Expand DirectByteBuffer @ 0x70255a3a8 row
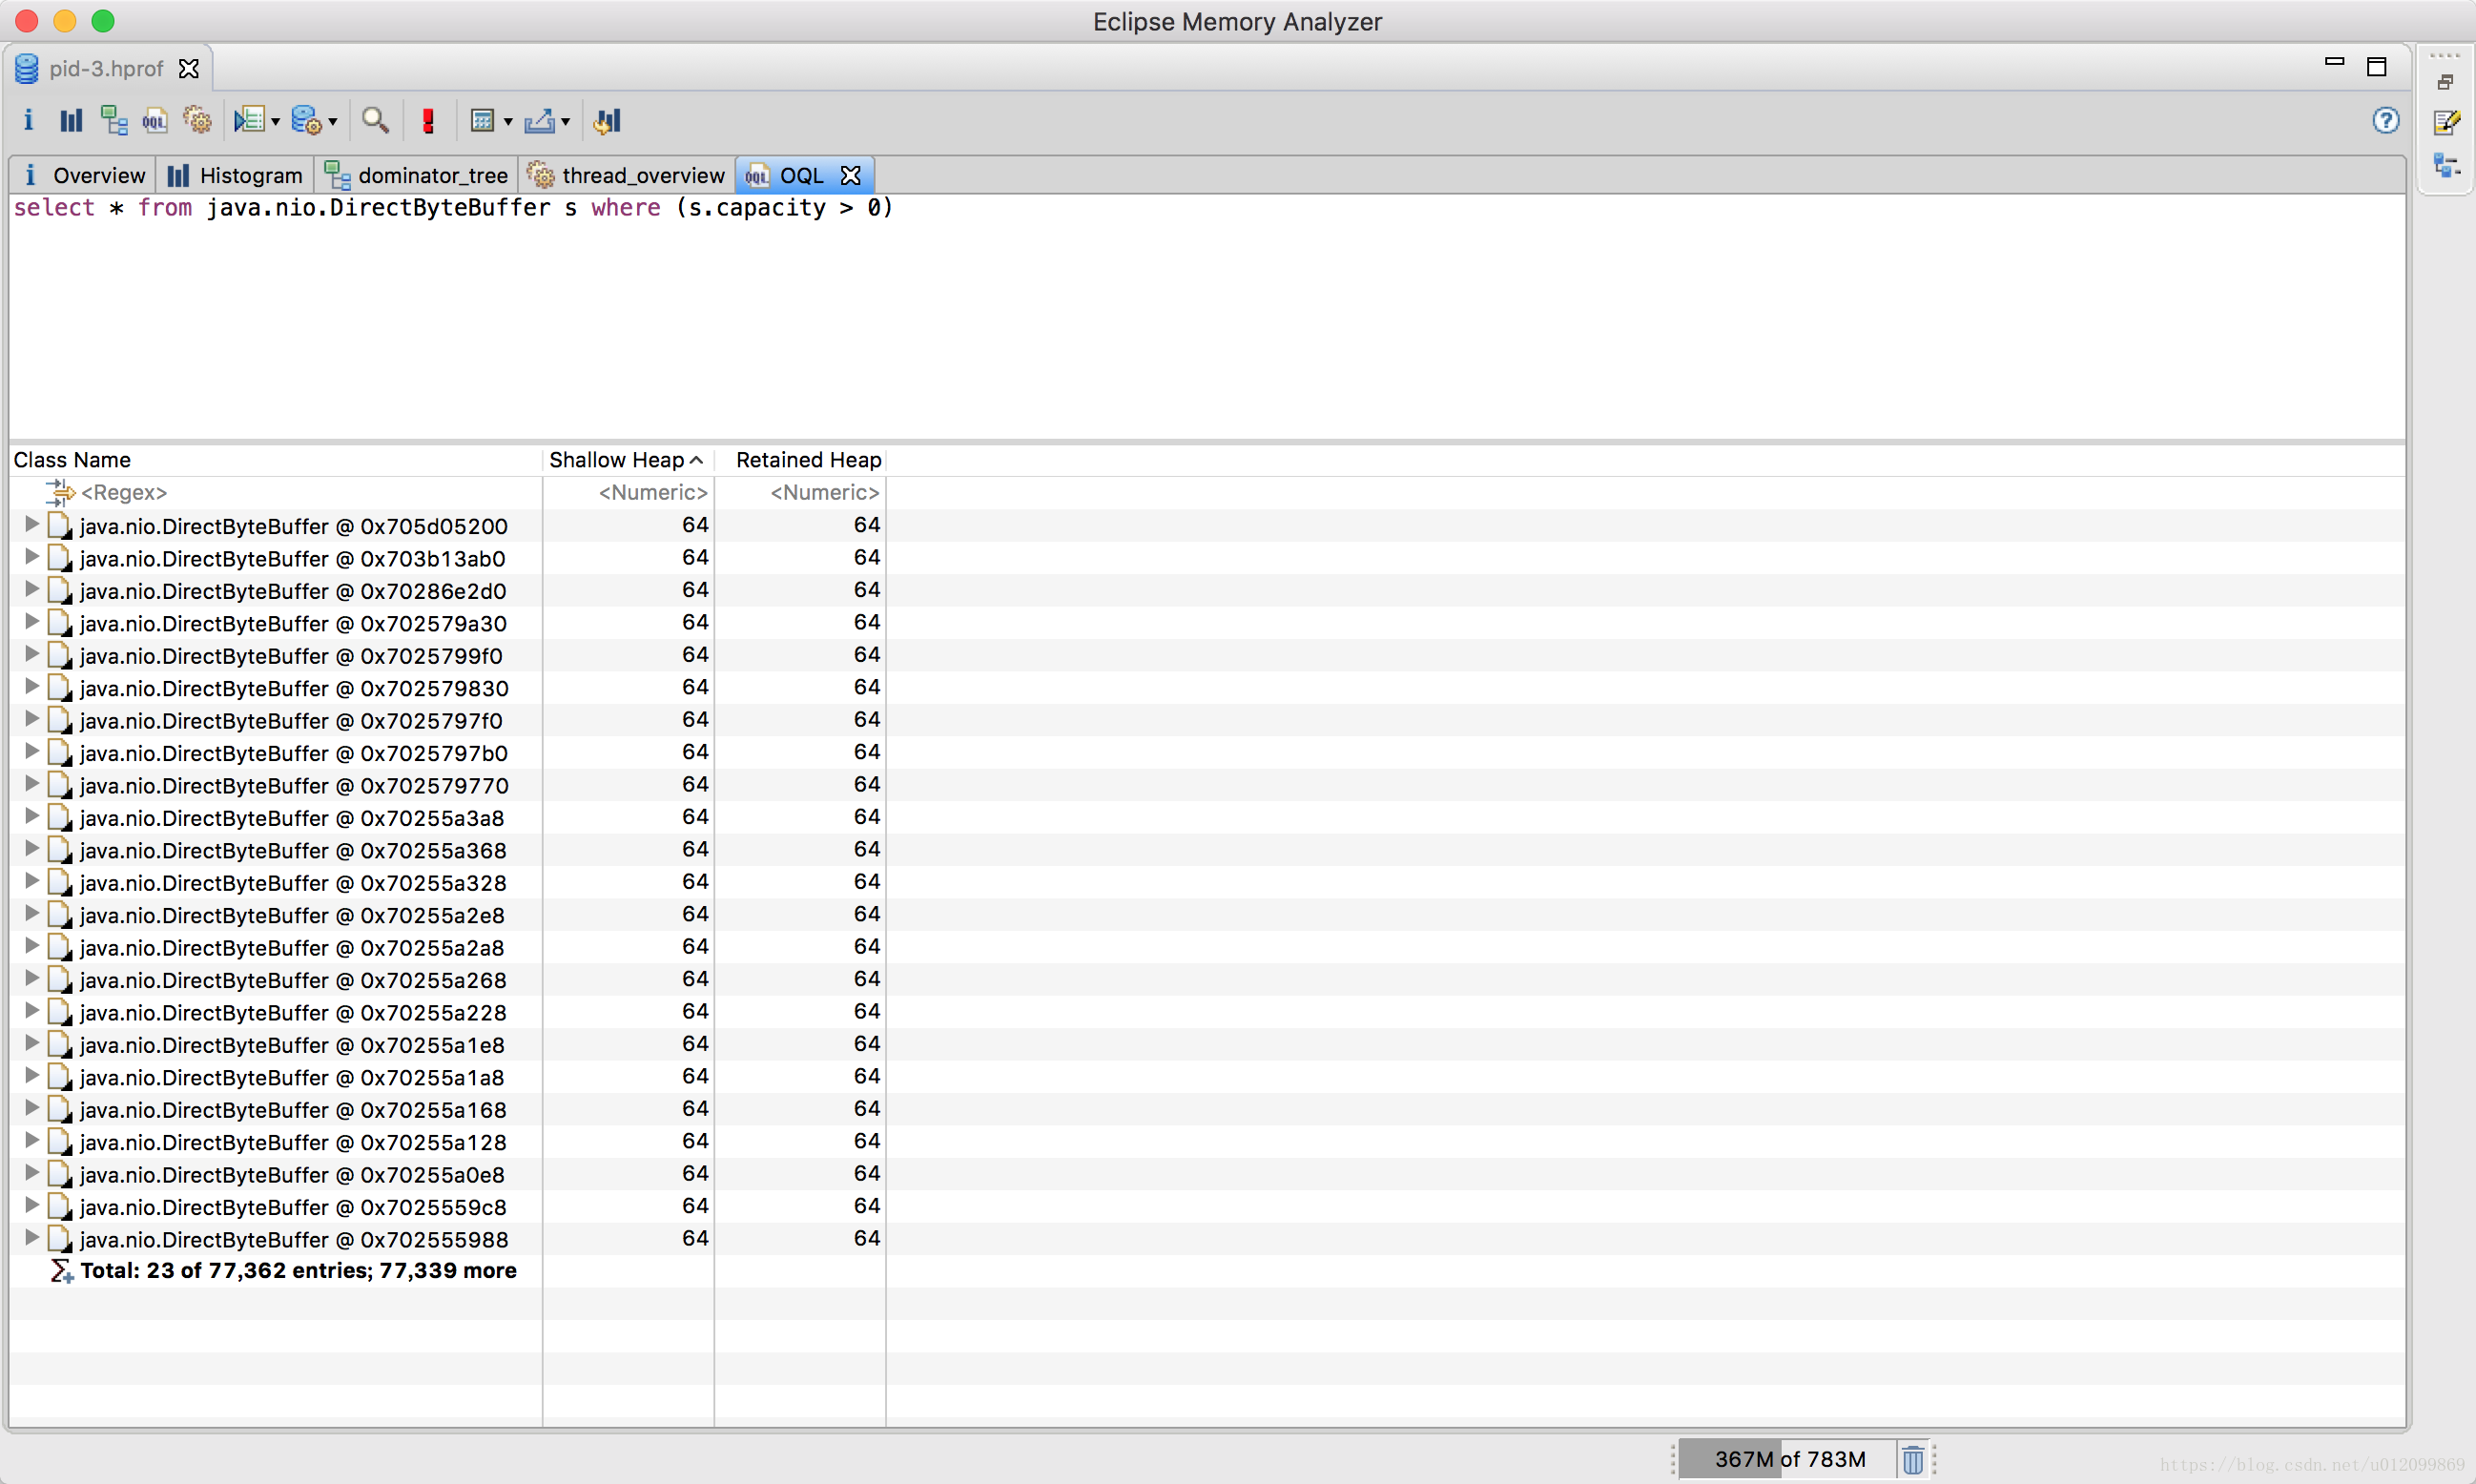The width and height of the screenshot is (2476, 1484). pyautogui.click(x=31, y=817)
